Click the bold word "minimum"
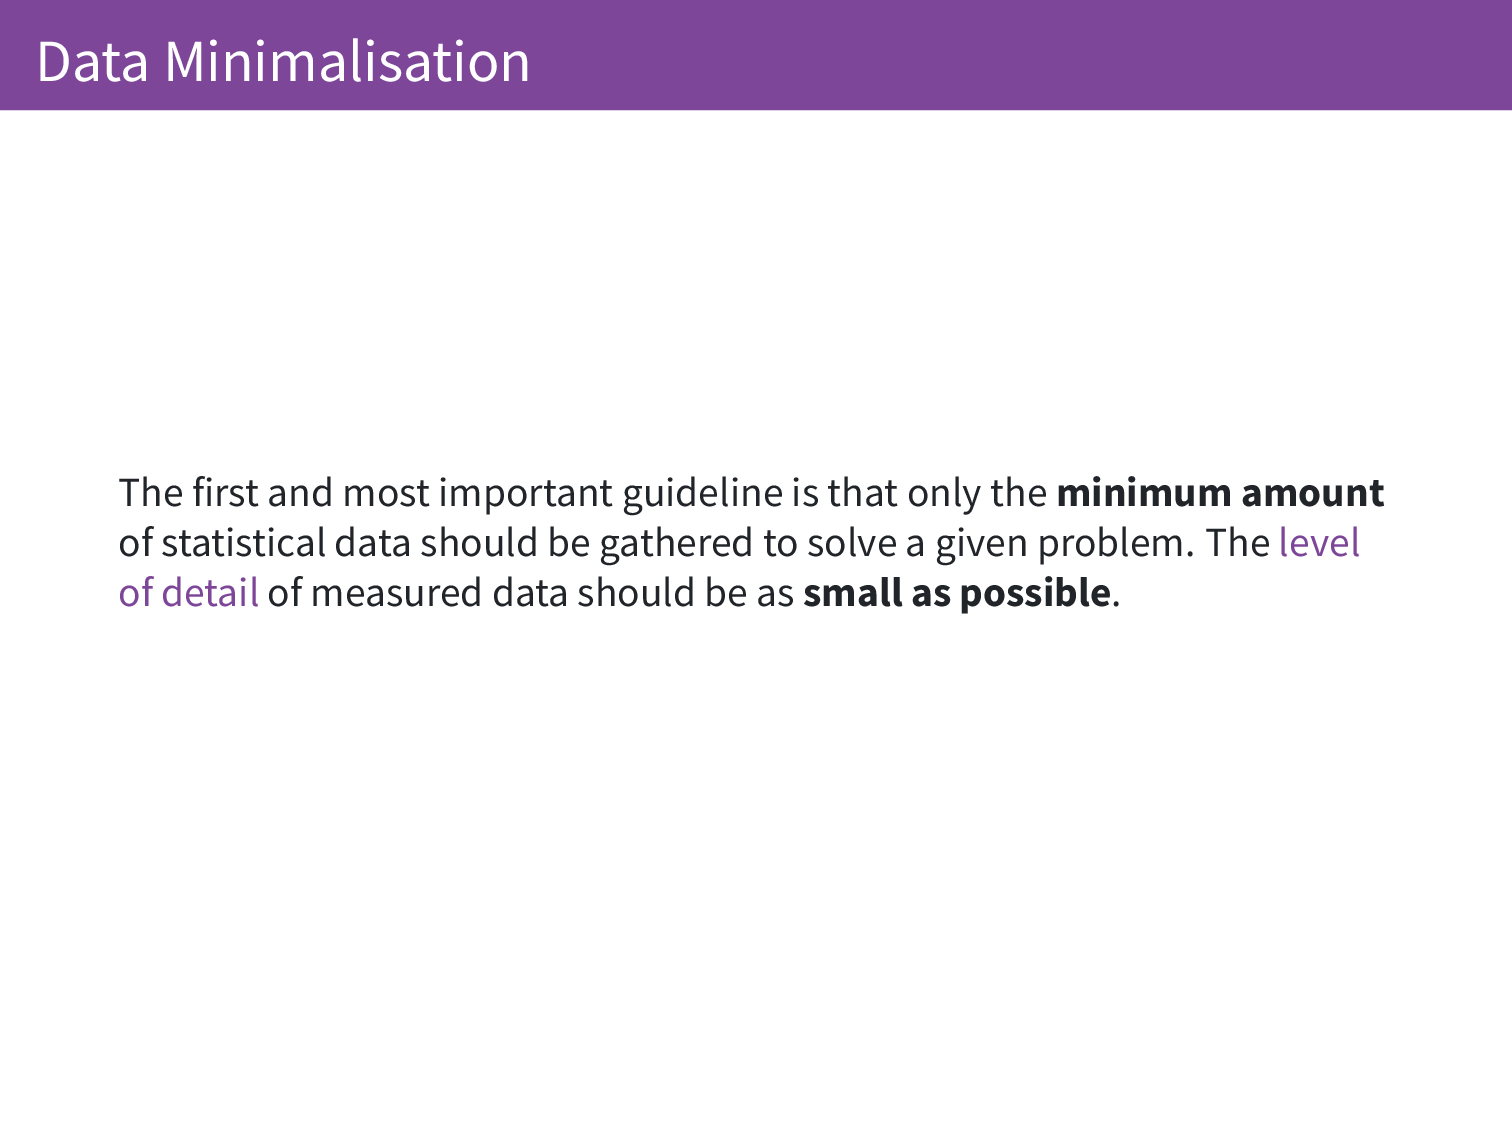 1144,493
